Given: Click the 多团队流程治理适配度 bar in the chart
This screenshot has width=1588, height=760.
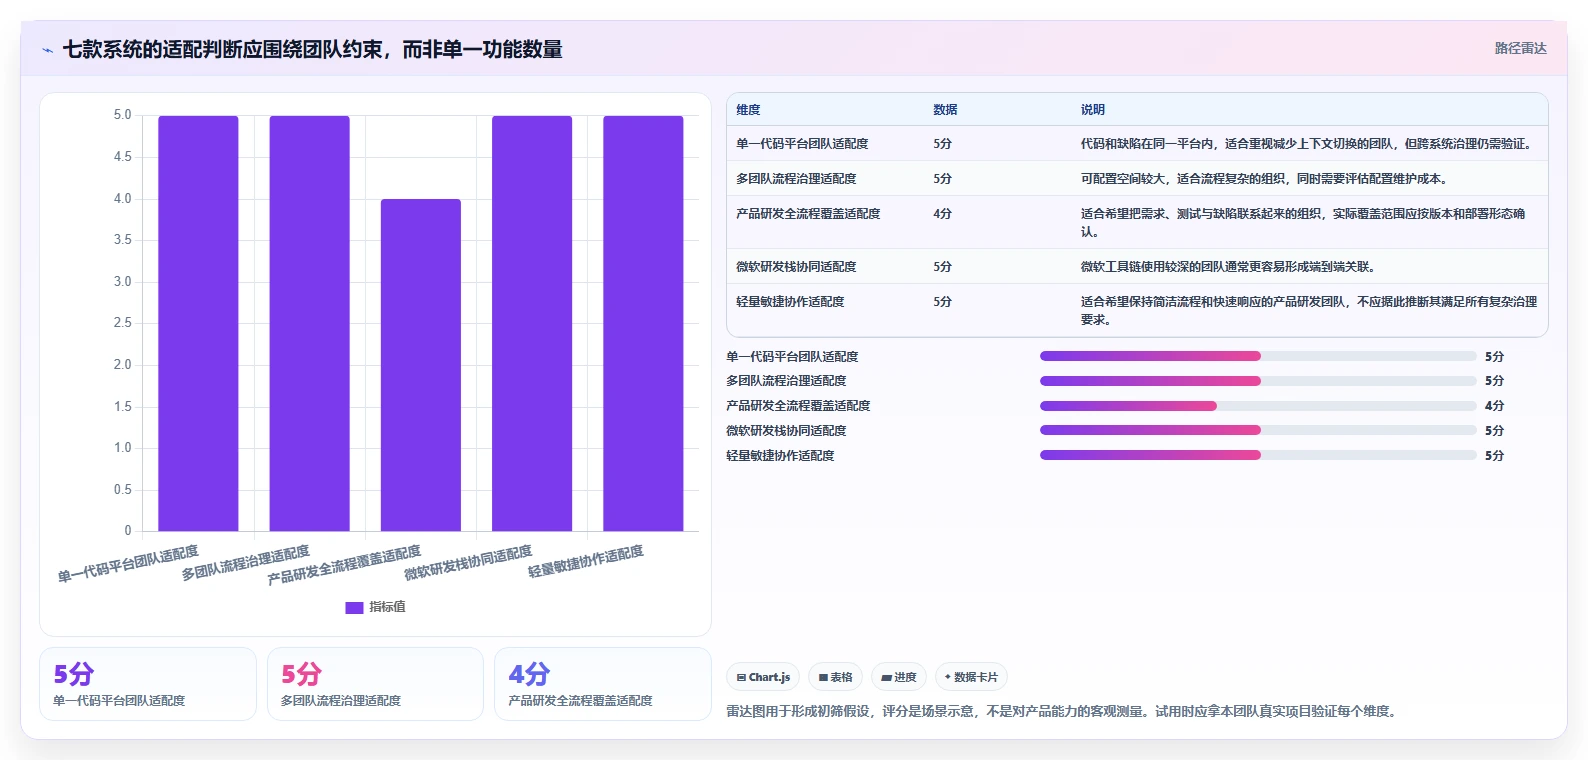Looking at the screenshot, I should click(309, 323).
